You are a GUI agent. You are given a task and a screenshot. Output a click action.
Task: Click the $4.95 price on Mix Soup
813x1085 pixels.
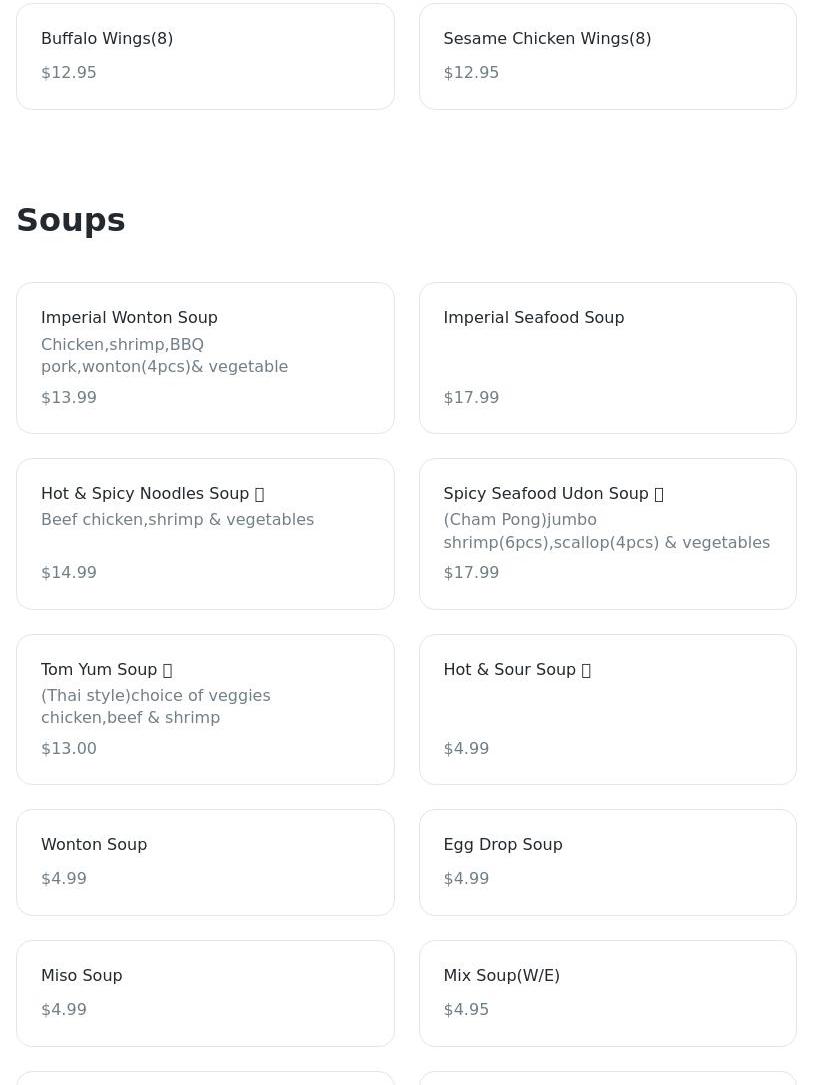pos(466,1010)
